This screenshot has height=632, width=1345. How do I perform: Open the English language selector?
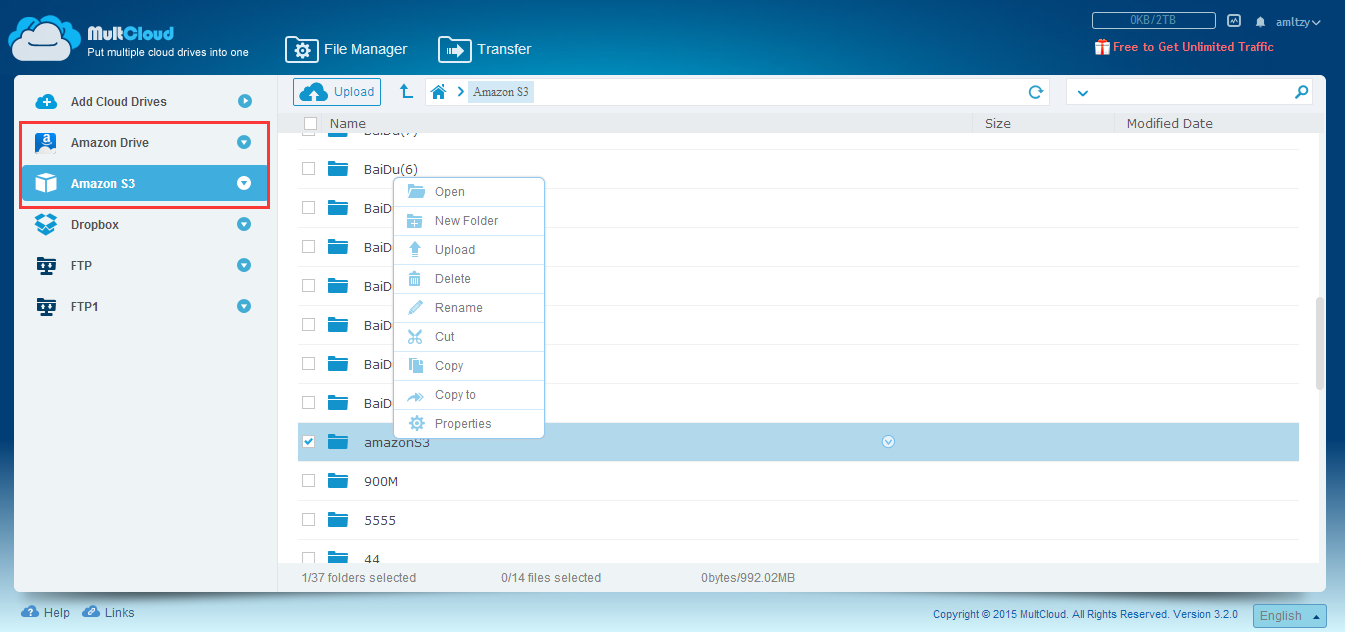point(1290,616)
